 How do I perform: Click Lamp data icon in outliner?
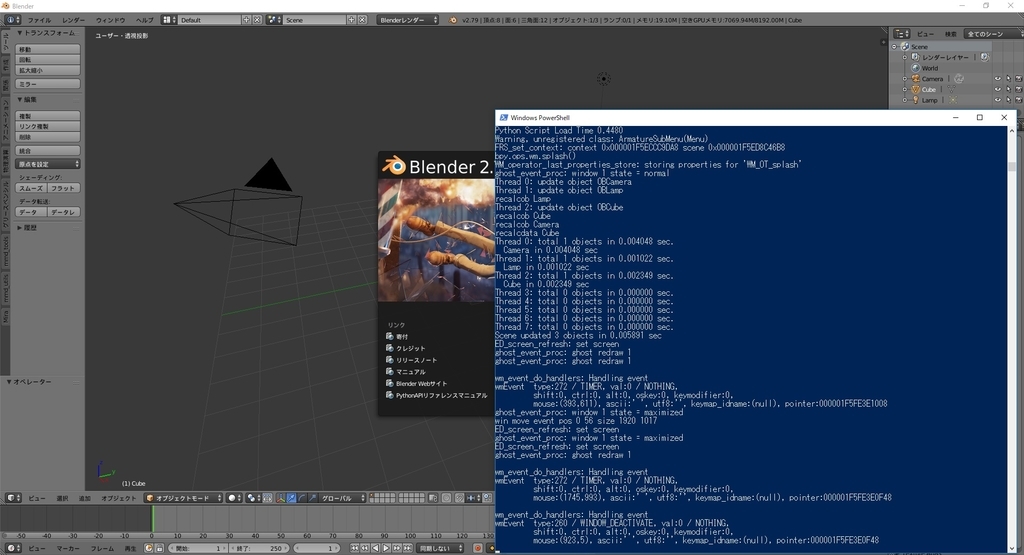coord(953,100)
